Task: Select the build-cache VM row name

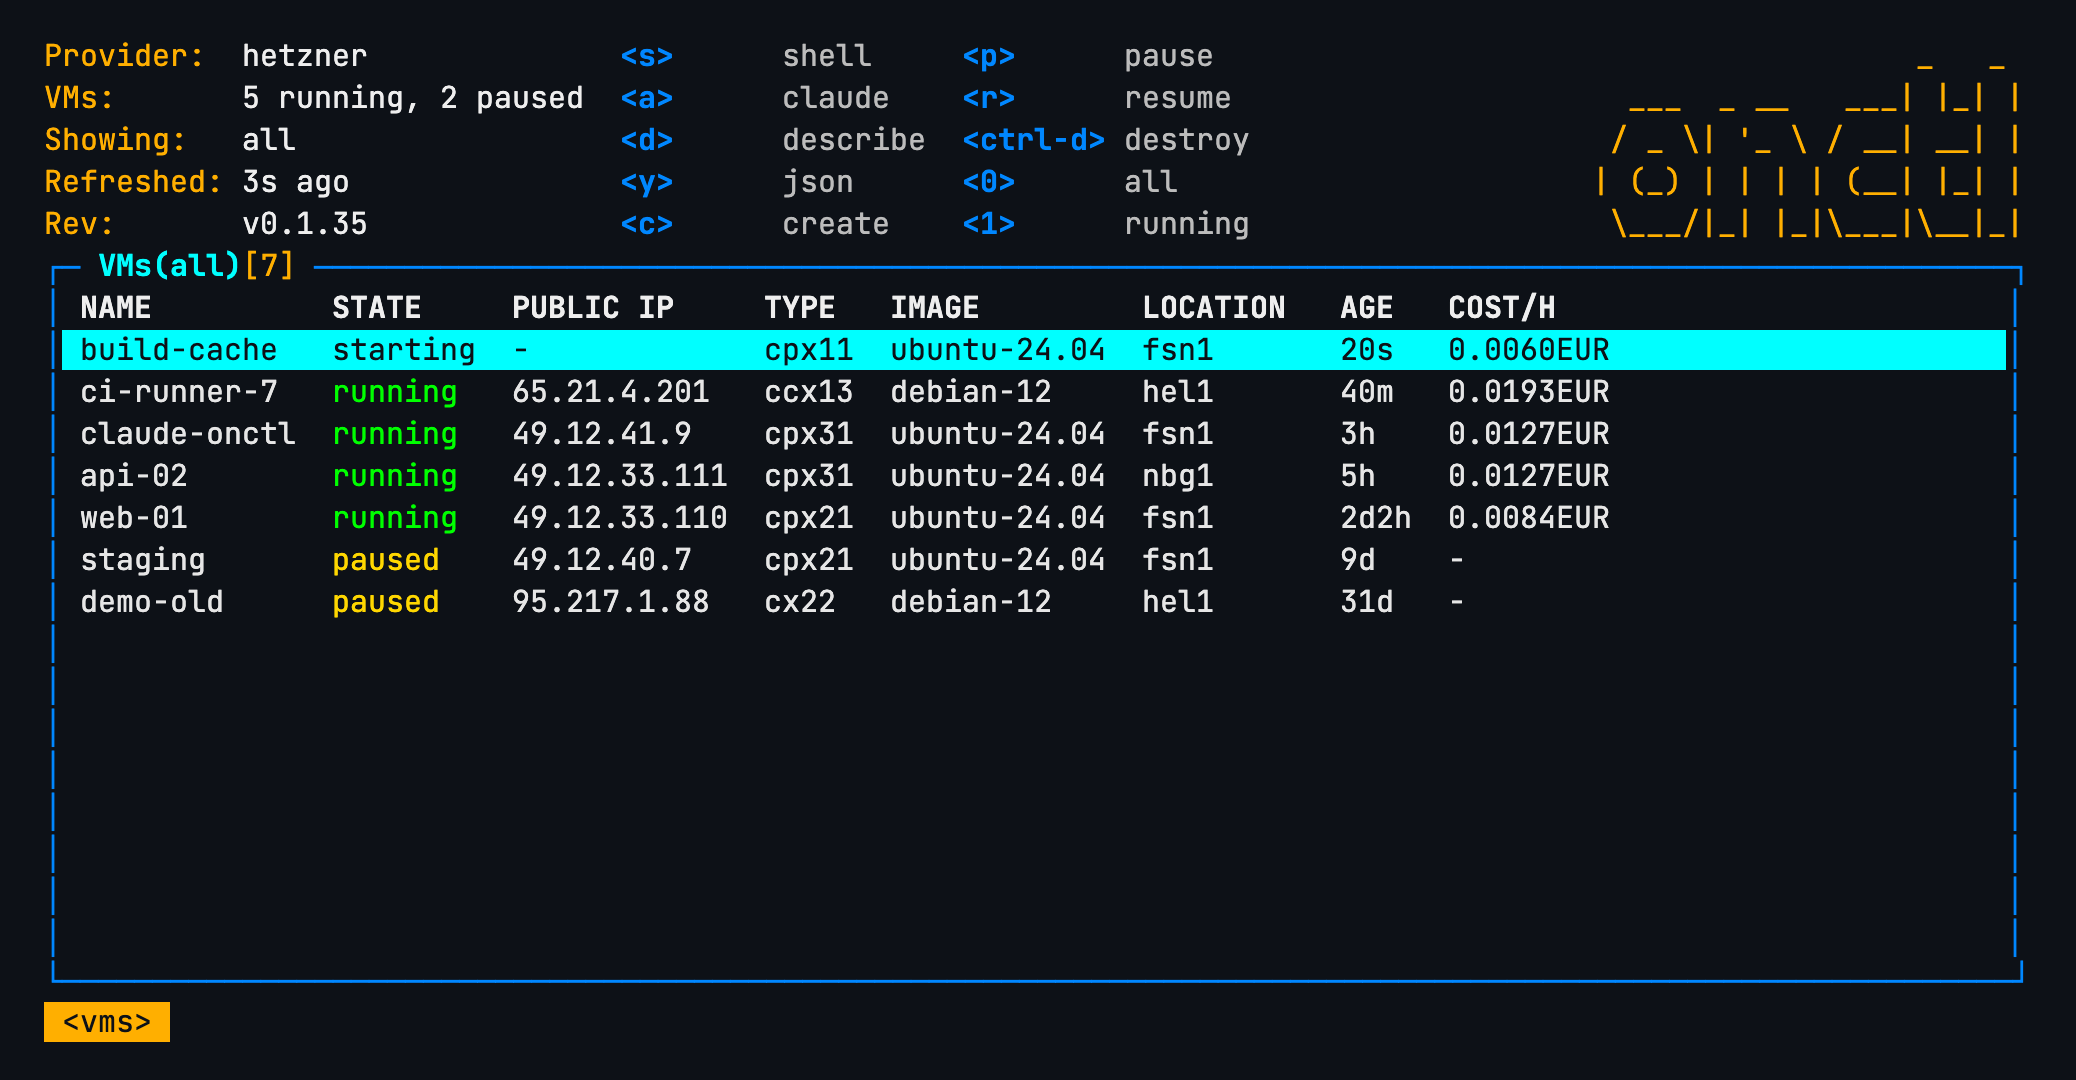Action: click(x=178, y=350)
